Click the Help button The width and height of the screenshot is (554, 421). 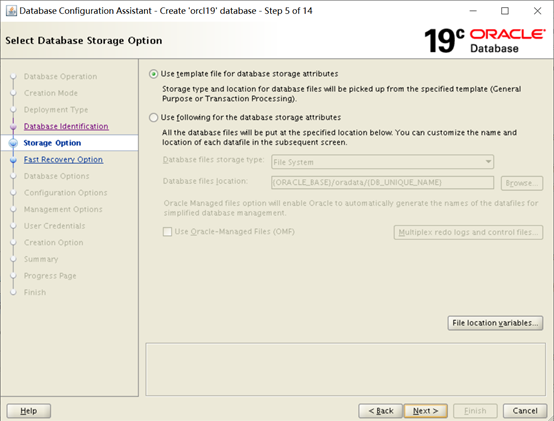coord(29,411)
